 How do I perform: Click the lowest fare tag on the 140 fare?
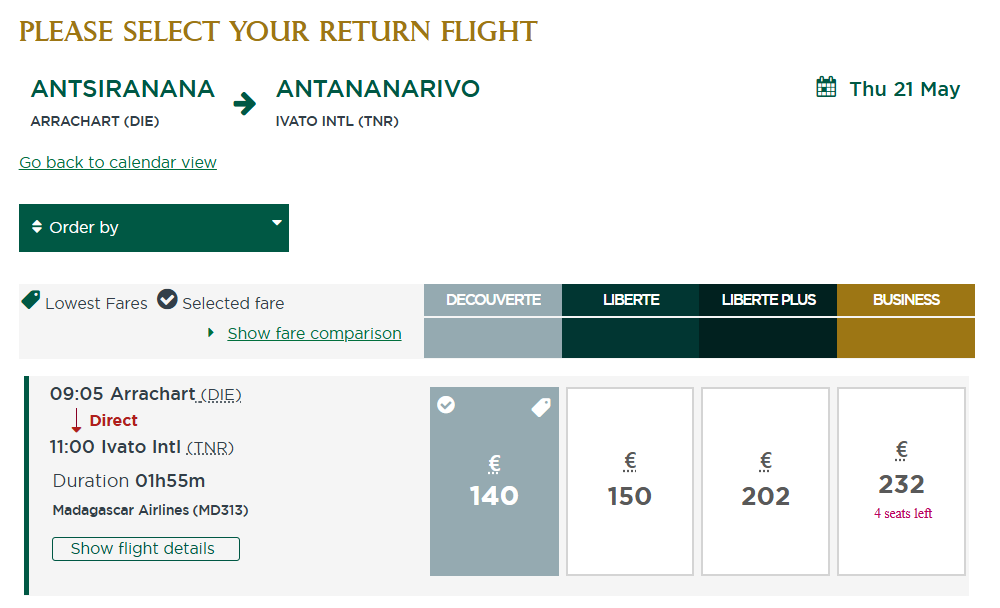pyautogui.click(x=541, y=407)
